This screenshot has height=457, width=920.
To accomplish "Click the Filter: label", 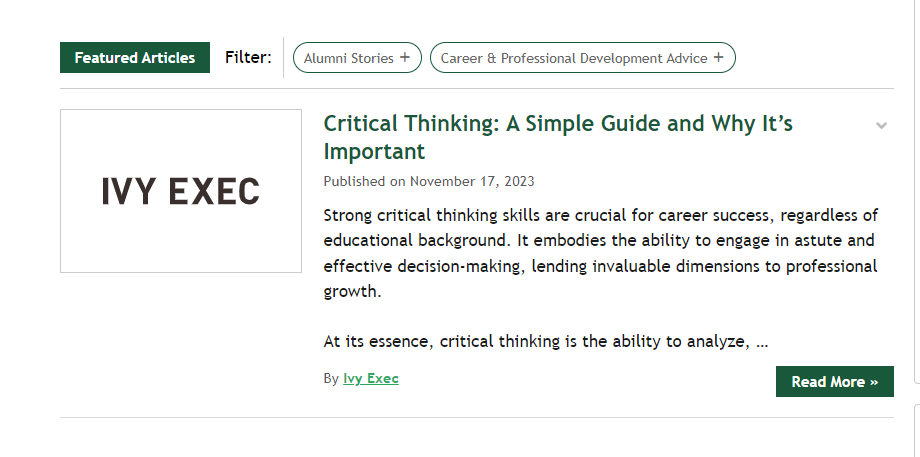I will pos(248,58).
